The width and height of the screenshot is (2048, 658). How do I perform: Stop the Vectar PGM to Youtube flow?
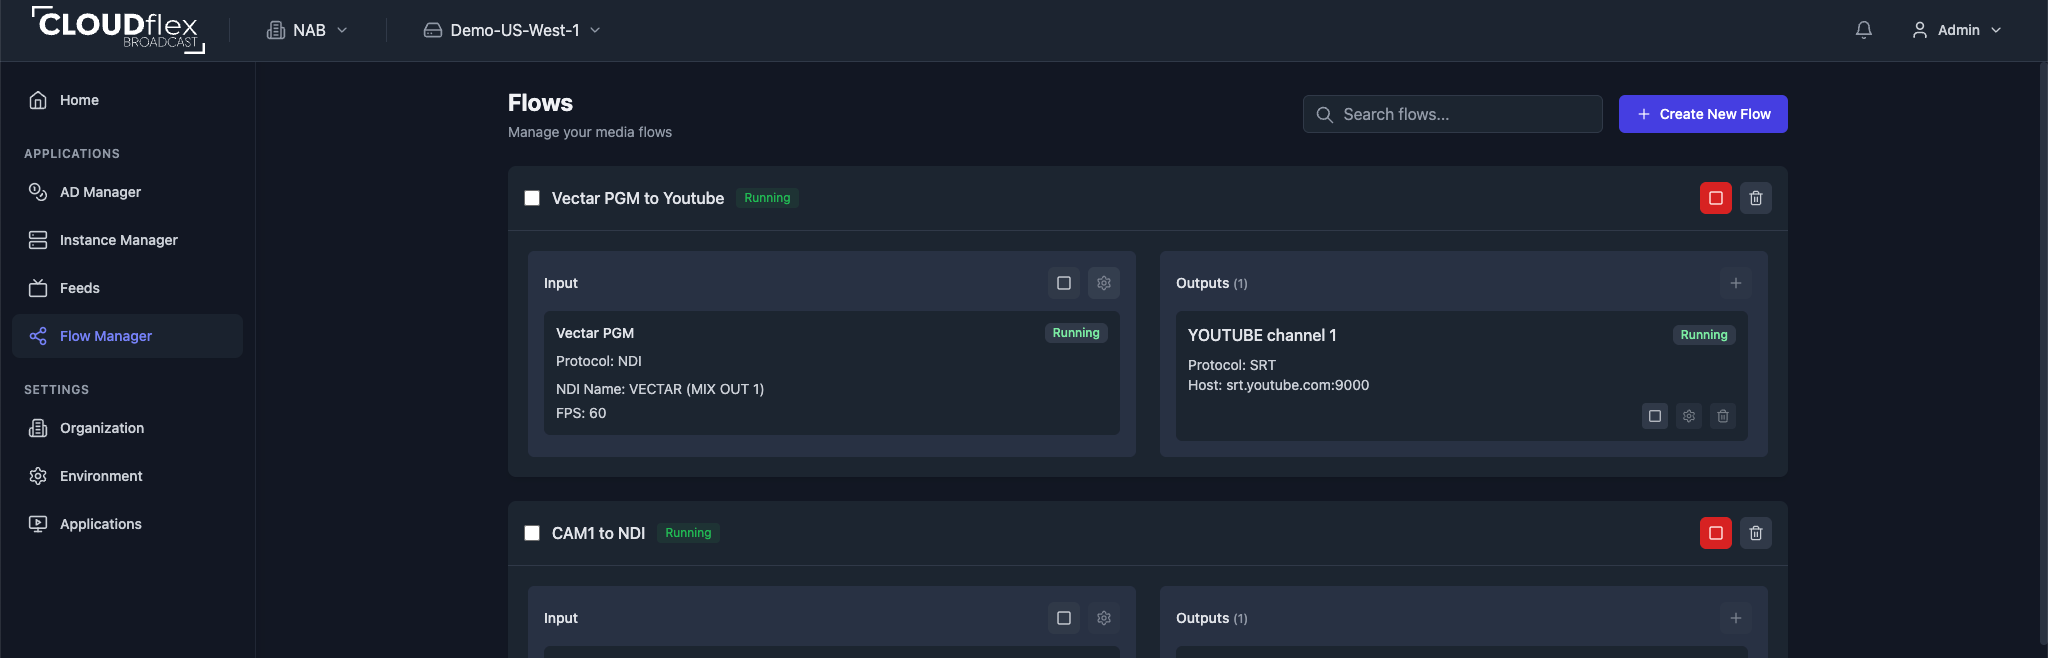tap(1716, 198)
